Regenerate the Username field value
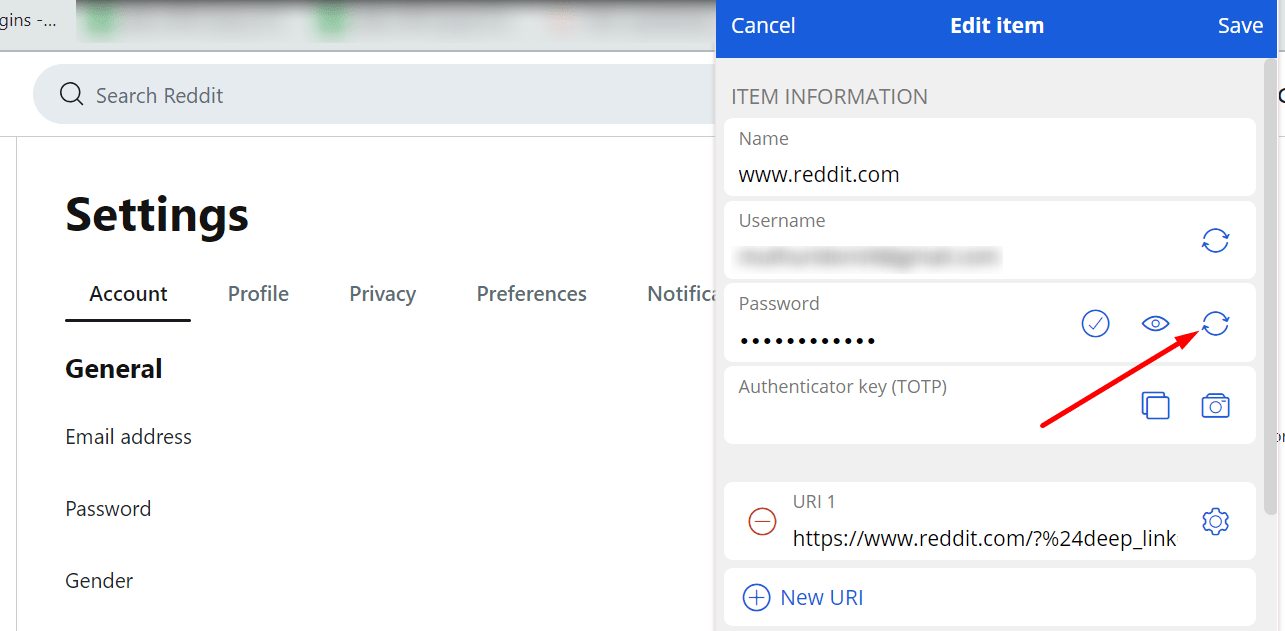The width and height of the screenshot is (1285, 631). coord(1215,241)
